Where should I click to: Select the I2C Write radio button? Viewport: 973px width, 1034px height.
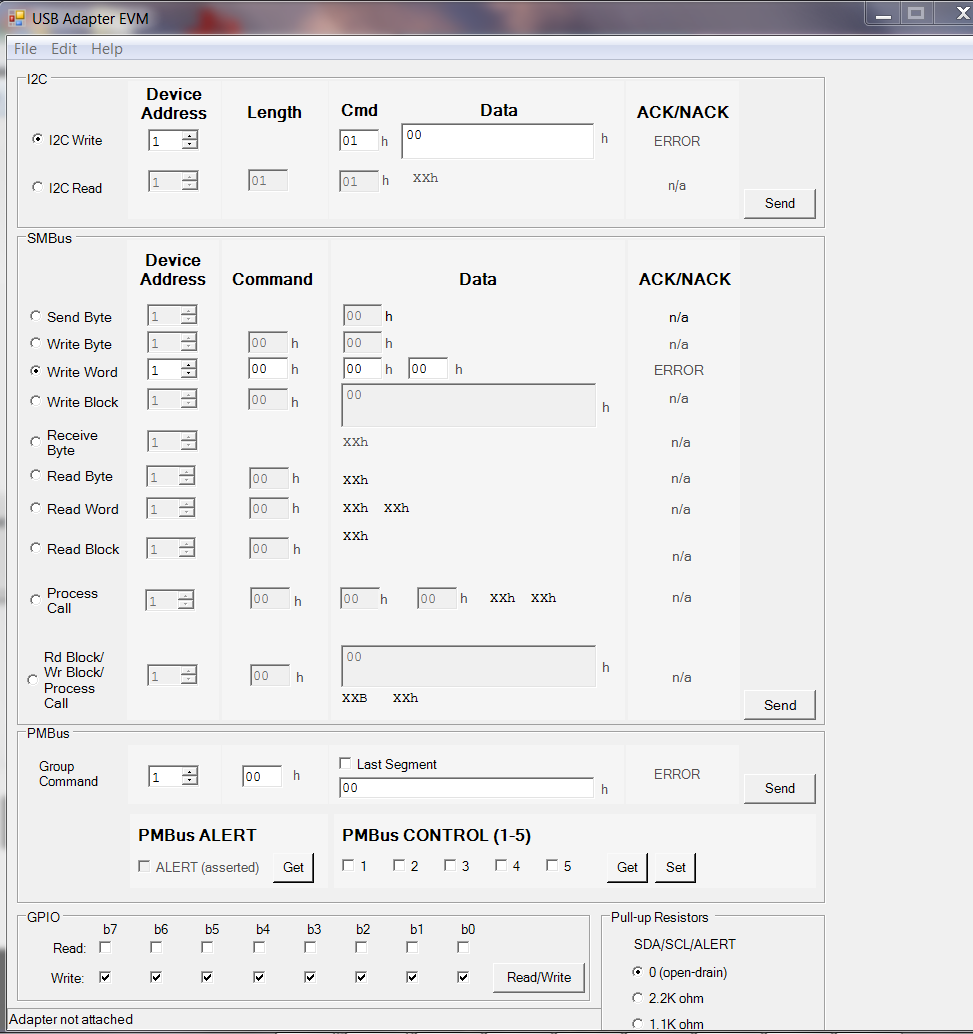(x=38, y=139)
